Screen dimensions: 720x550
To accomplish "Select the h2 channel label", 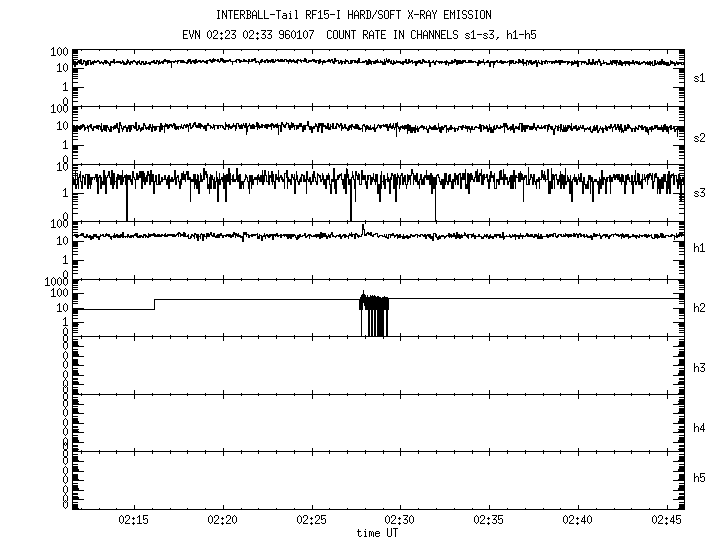I will coord(700,308).
